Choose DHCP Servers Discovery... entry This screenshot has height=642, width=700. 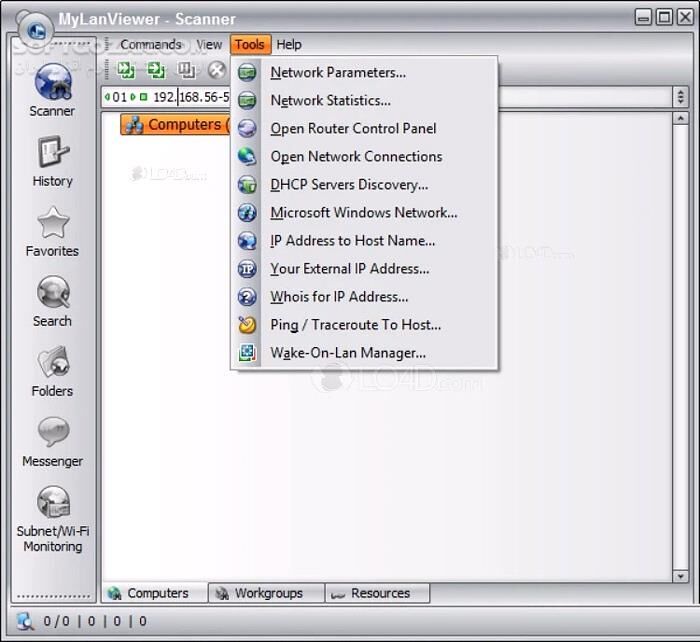coord(364,185)
